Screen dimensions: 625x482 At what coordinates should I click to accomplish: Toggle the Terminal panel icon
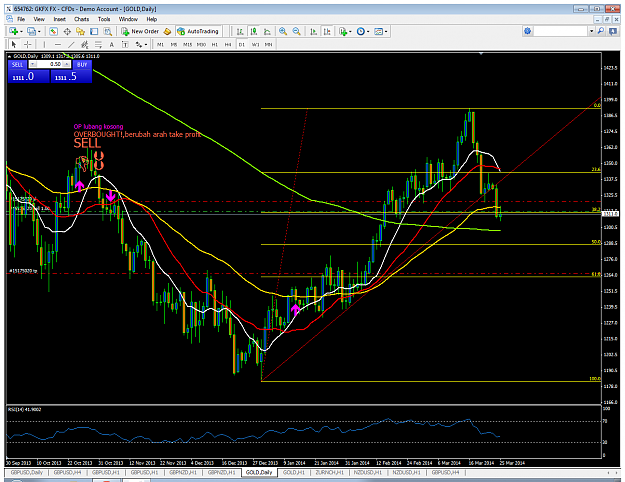pos(94,31)
